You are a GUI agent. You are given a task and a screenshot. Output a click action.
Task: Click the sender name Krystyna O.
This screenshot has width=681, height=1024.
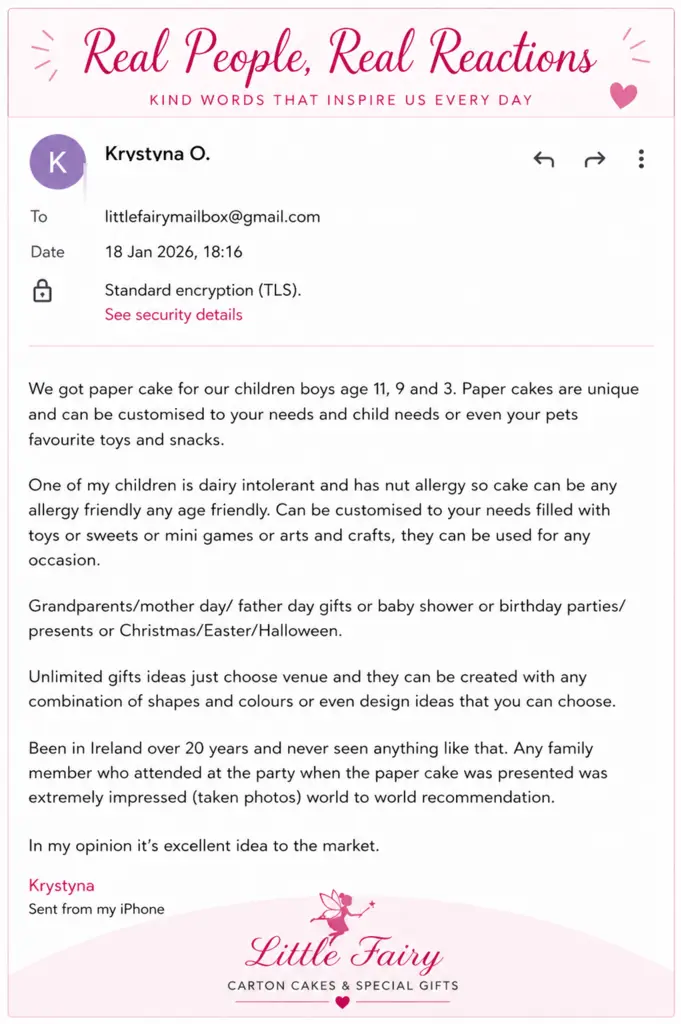(x=157, y=153)
